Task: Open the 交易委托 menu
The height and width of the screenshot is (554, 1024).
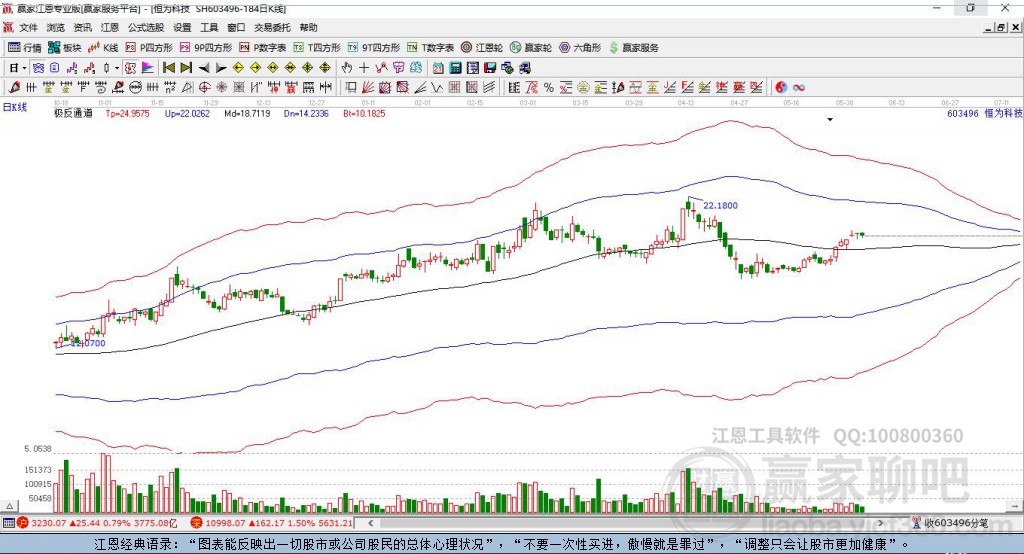Action: [272, 27]
